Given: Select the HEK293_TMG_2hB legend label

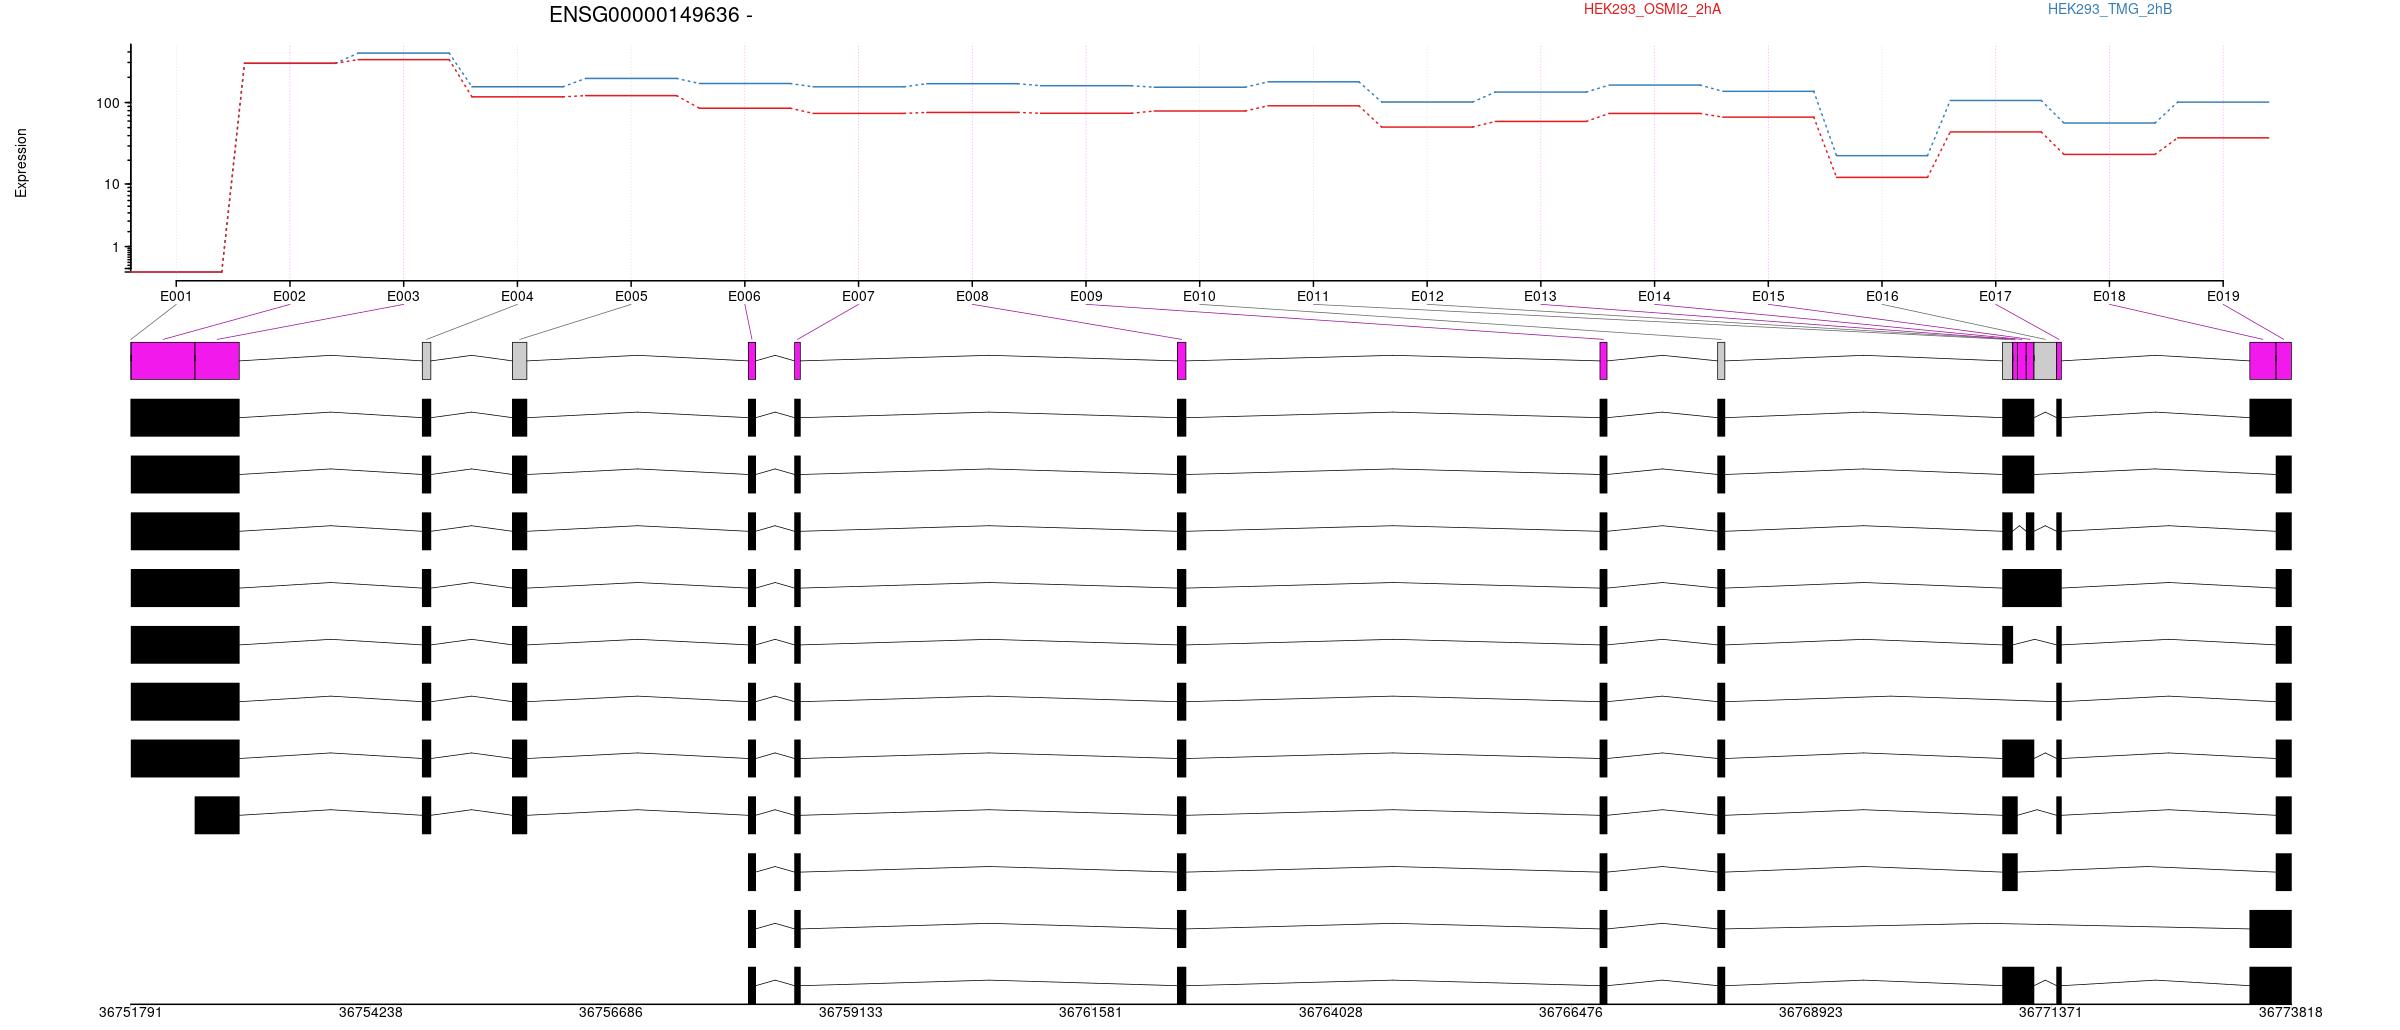Looking at the screenshot, I should (x=2109, y=9).
